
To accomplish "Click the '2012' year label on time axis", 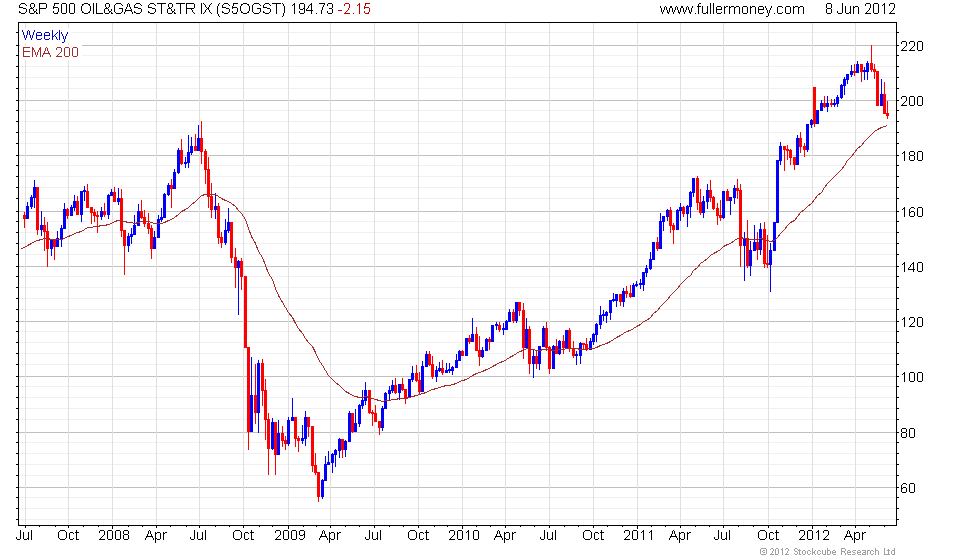I will pos(814,535).
